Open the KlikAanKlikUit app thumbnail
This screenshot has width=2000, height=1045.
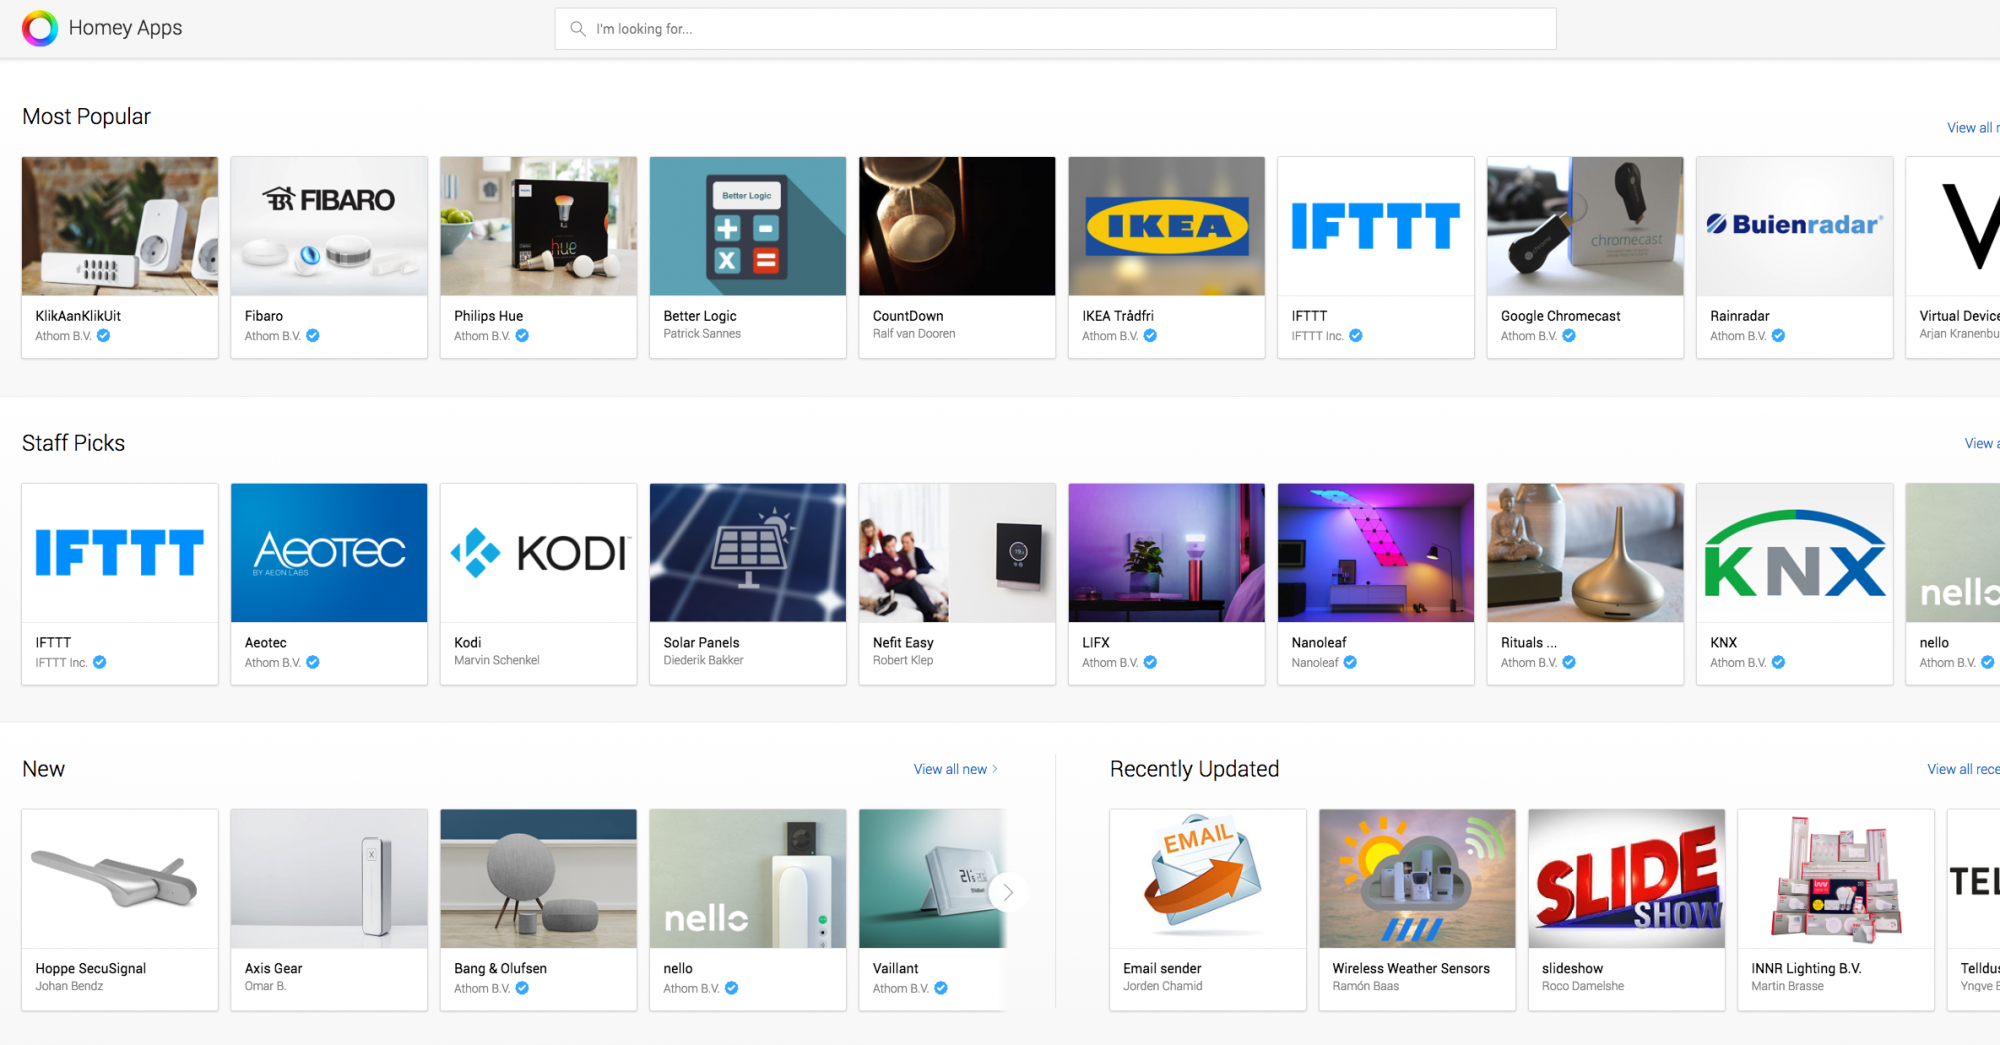tap(120, 226)
